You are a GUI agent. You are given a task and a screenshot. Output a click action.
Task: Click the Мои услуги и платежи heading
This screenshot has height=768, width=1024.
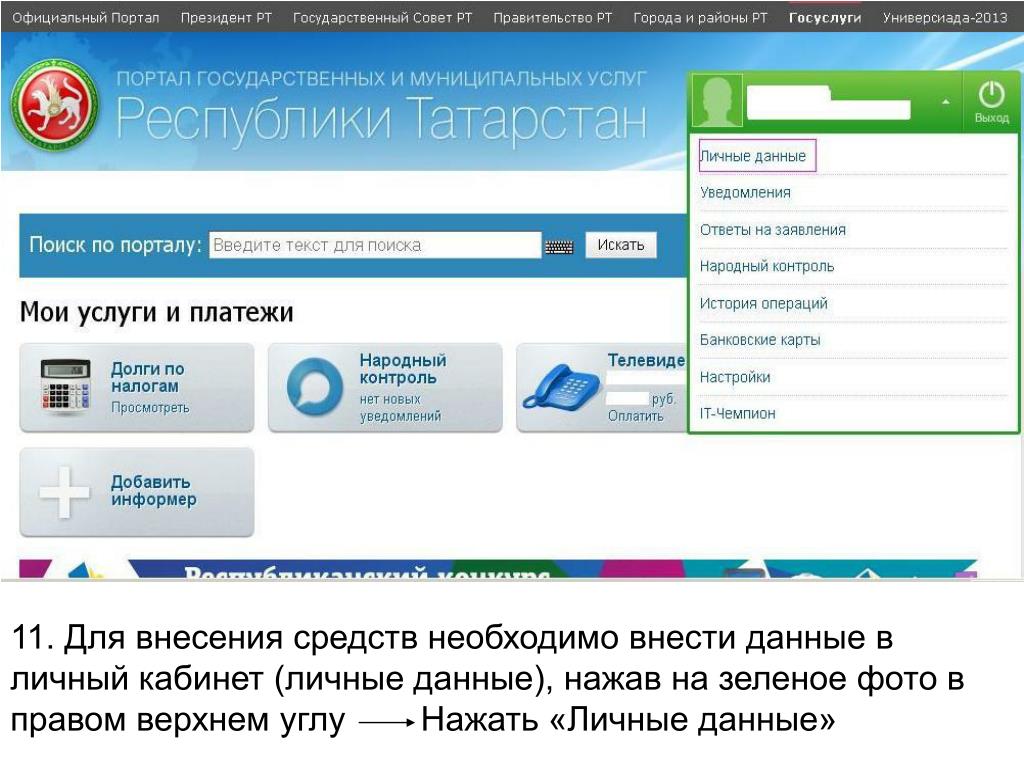[x=157, y=312]
